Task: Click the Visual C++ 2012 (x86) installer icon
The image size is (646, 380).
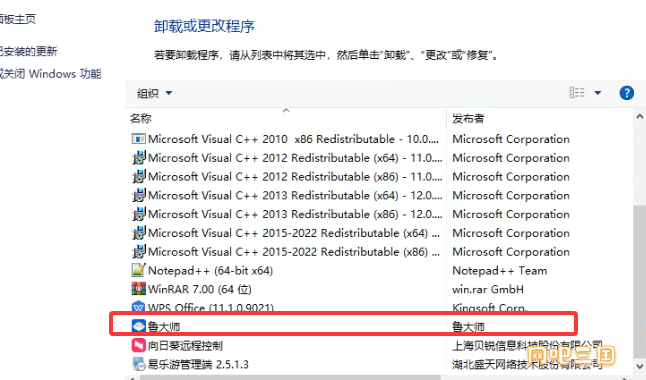Action: [138, 177]
